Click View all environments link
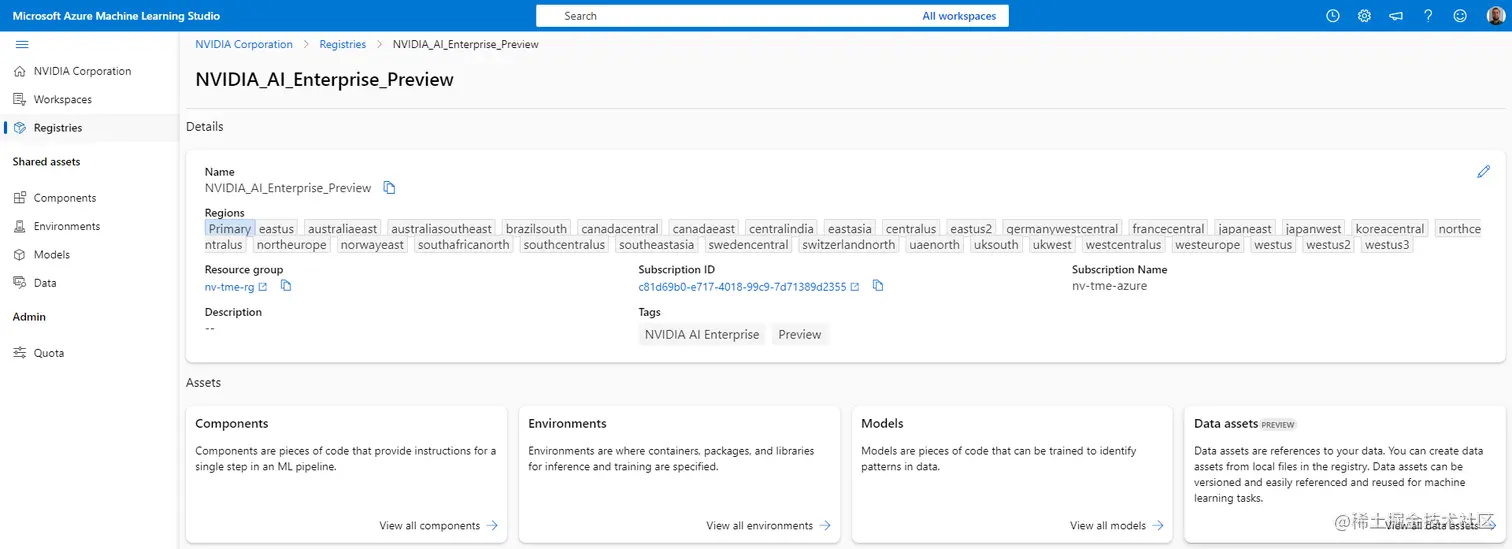1512x549 pixels. point(760,525)
